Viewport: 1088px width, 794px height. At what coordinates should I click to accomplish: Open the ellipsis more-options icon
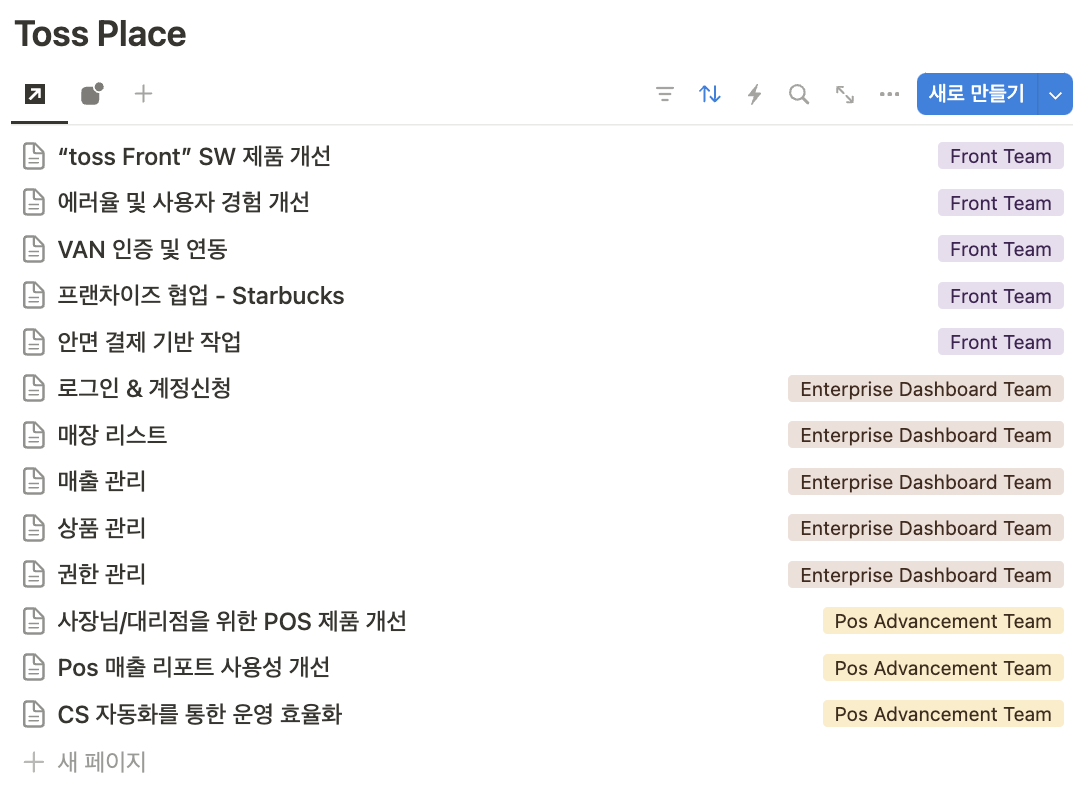(x=889, y=93)
